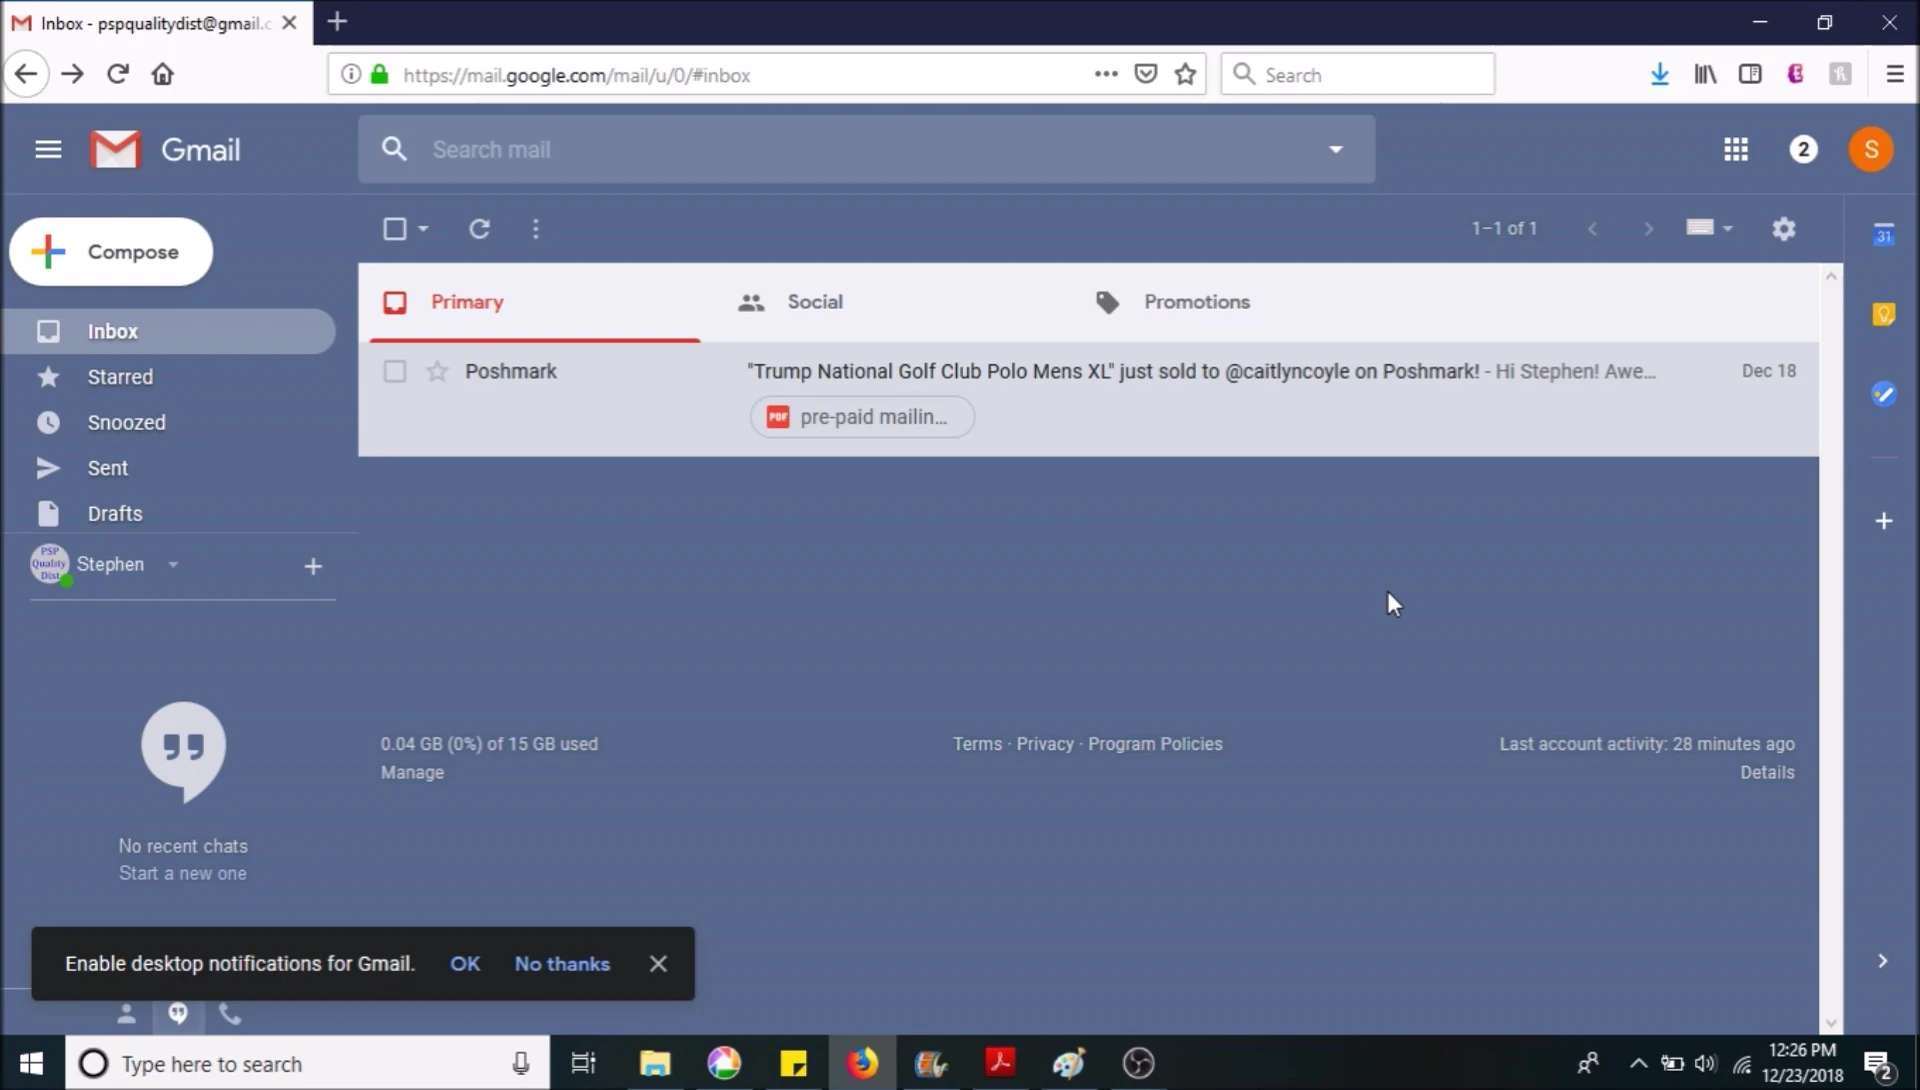This screenshot has height=1090, width=1920.
Task: Open File Explorer from taskbar
Action: [654, 1063]
